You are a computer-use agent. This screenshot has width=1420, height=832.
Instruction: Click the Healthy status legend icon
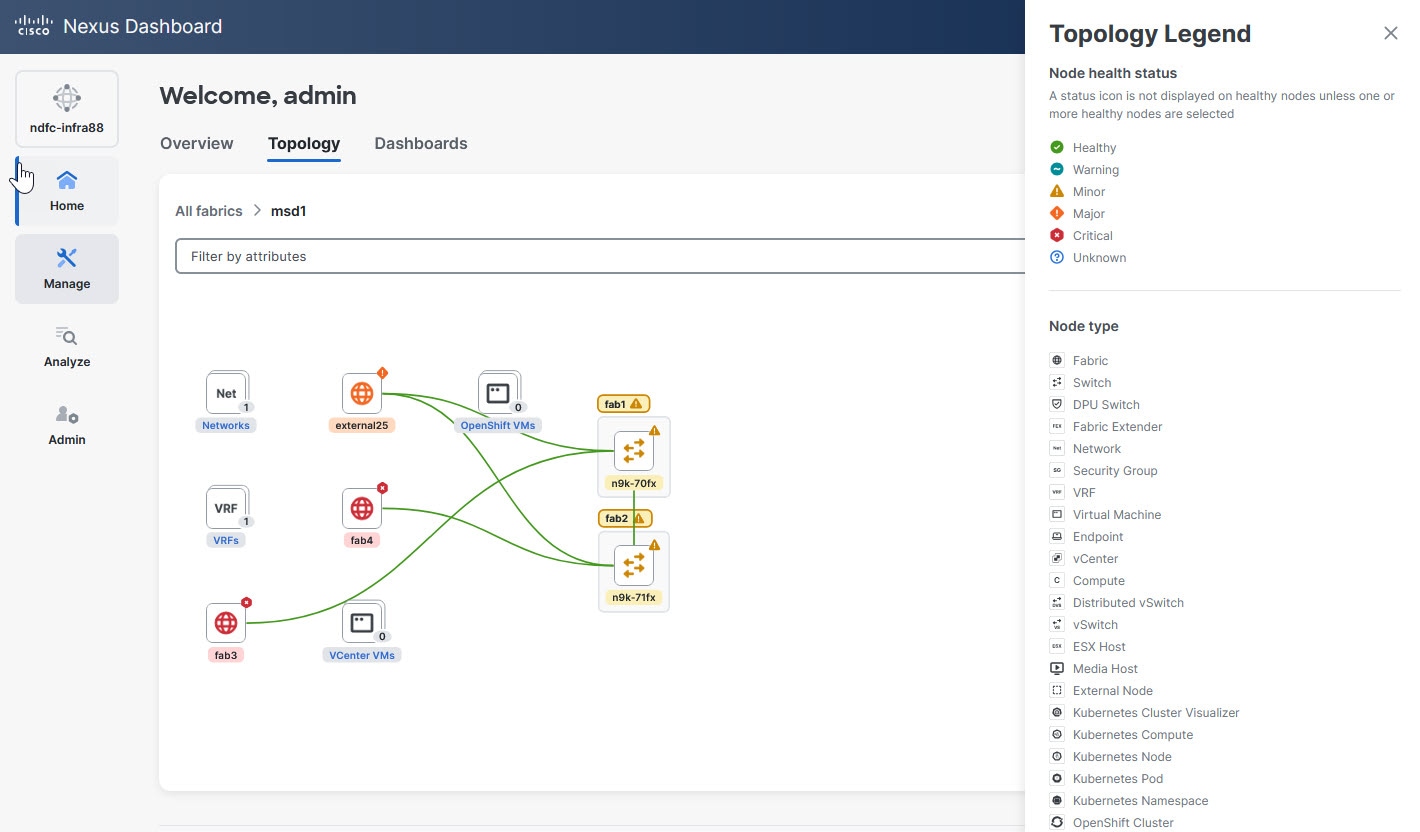tap(1057, 147)
